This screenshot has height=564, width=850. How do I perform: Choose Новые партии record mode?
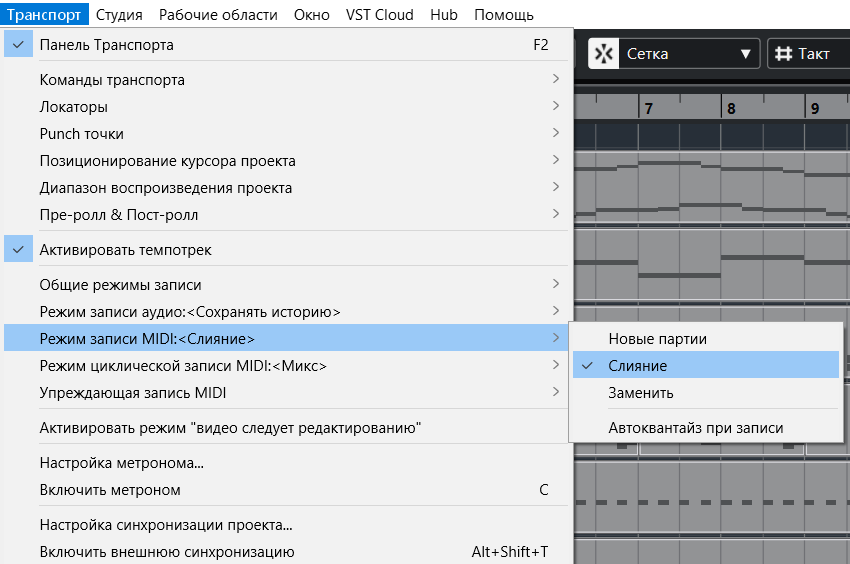[657, 339]
